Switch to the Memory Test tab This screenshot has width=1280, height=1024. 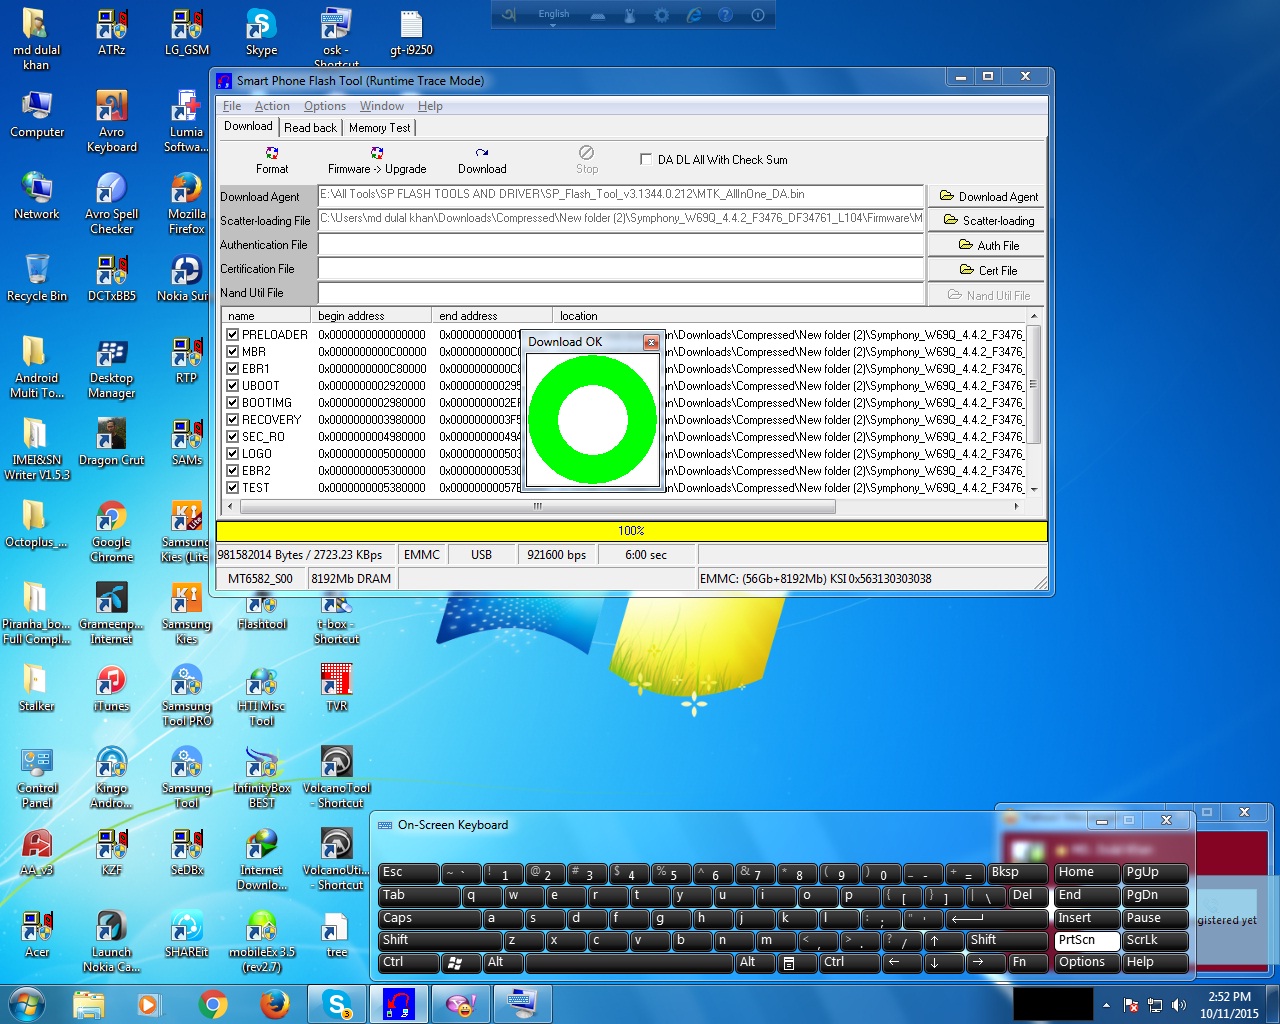point(379,128)
